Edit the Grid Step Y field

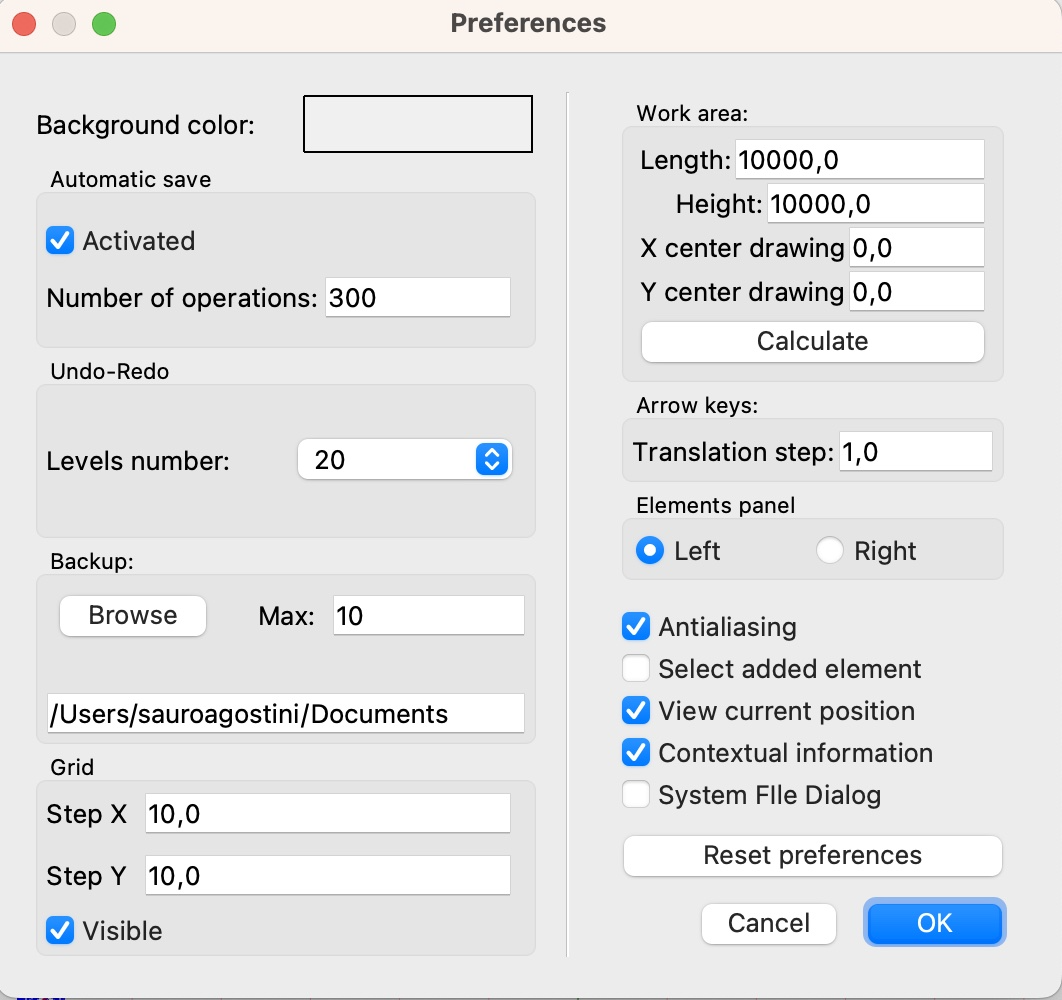pyautogui.click(x=327, y=875)
